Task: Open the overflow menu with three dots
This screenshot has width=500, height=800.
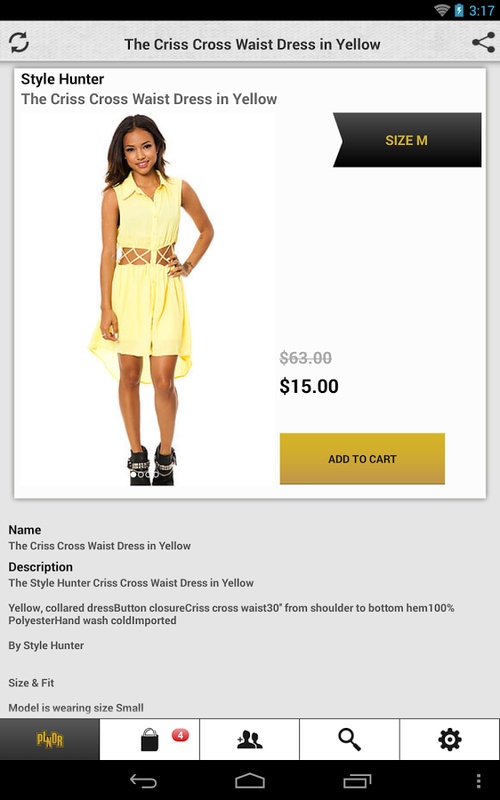Action: coord(478,781)
